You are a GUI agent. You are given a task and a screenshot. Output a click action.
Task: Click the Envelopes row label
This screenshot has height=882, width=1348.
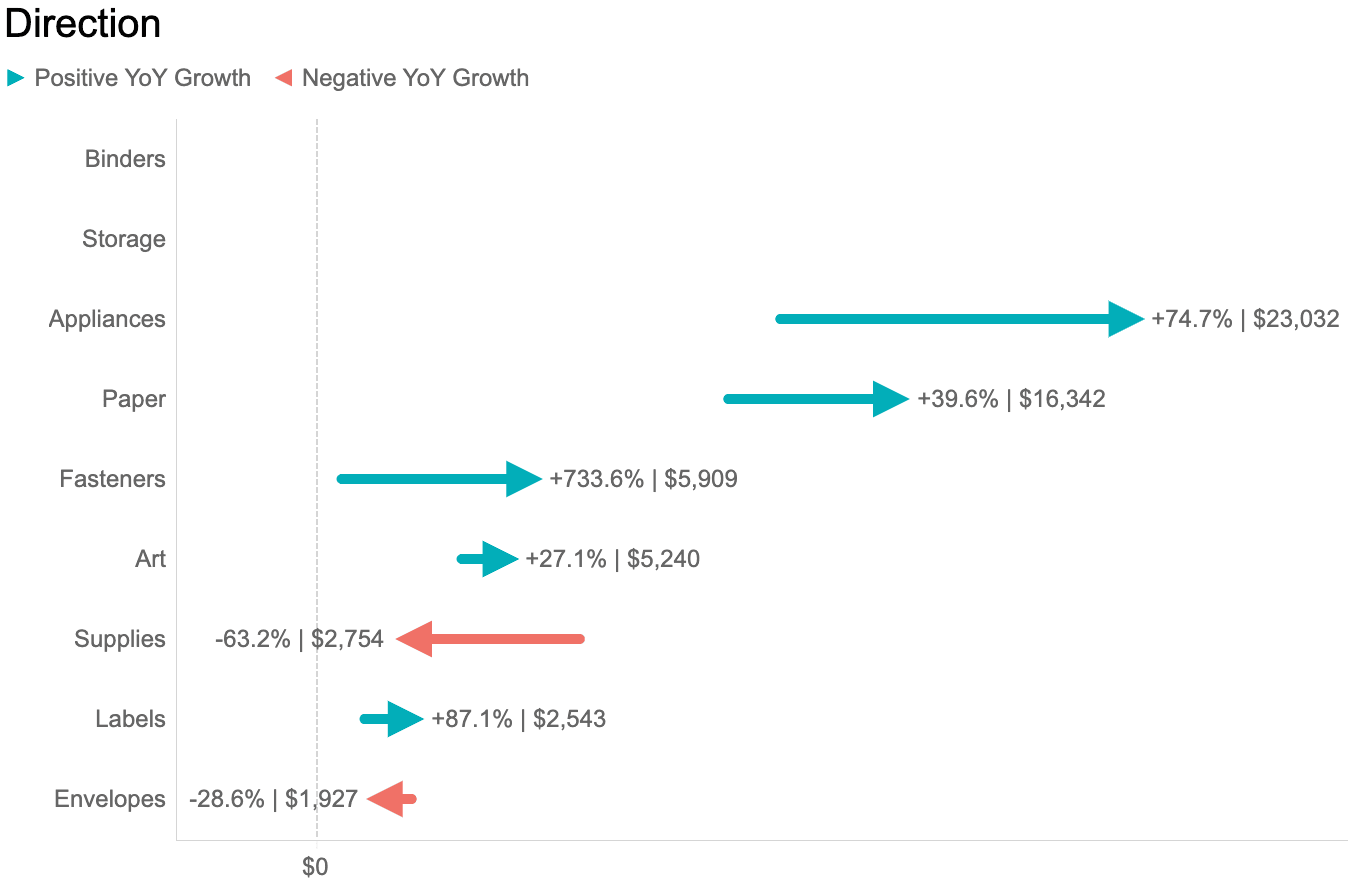coord(110,799)
